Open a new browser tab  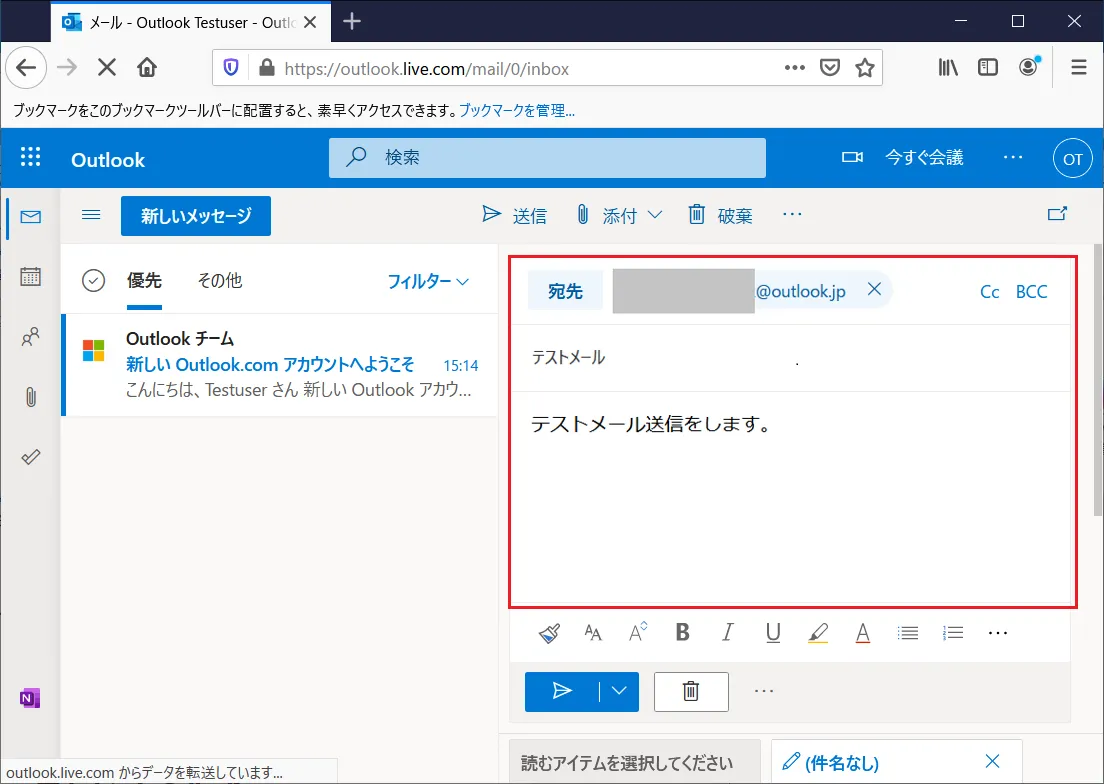tap(352, 22)
